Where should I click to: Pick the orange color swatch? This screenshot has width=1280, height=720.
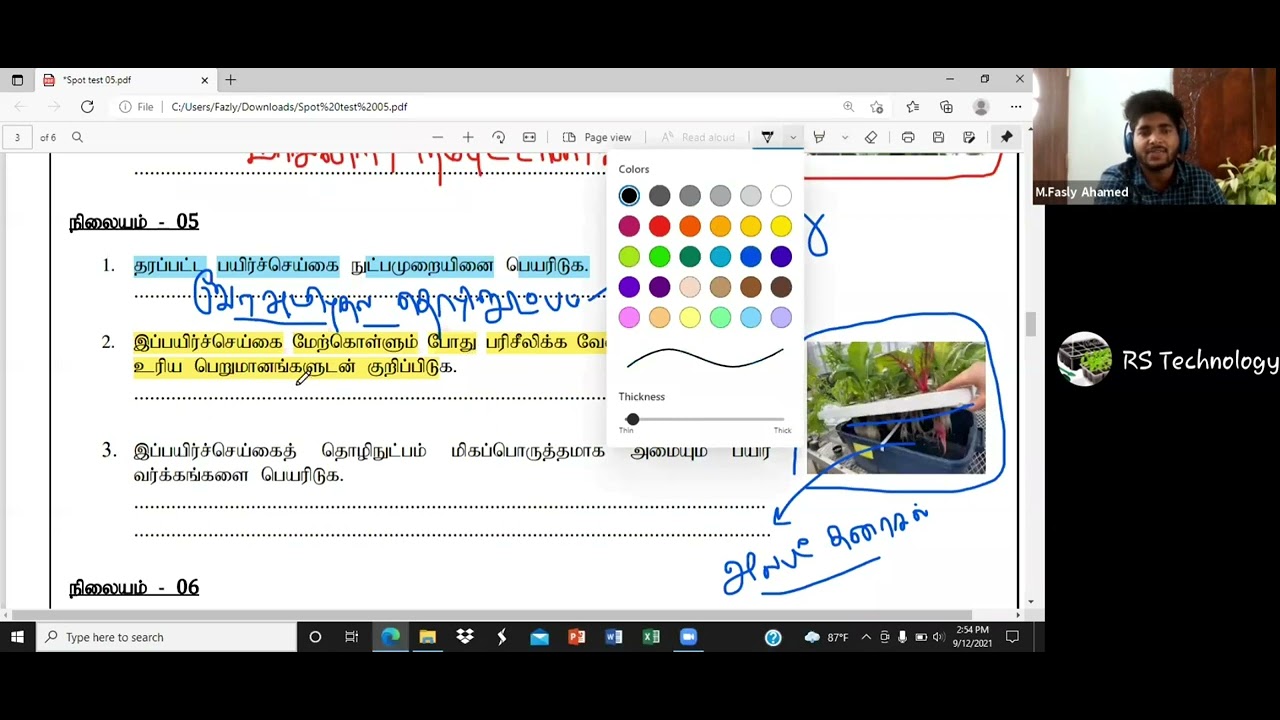[690, 226]
